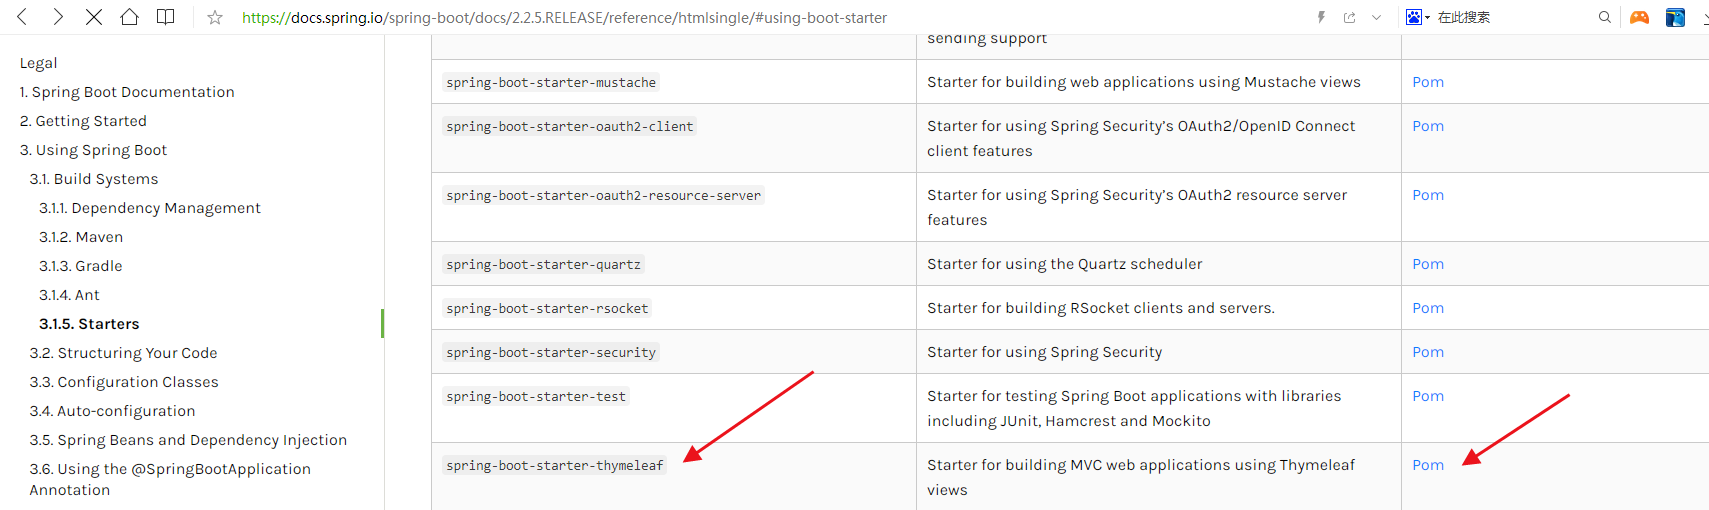This screenshot has width=1709, height=510.
Task: Open the game controller extension
Action: click(x=1639, y=17)
